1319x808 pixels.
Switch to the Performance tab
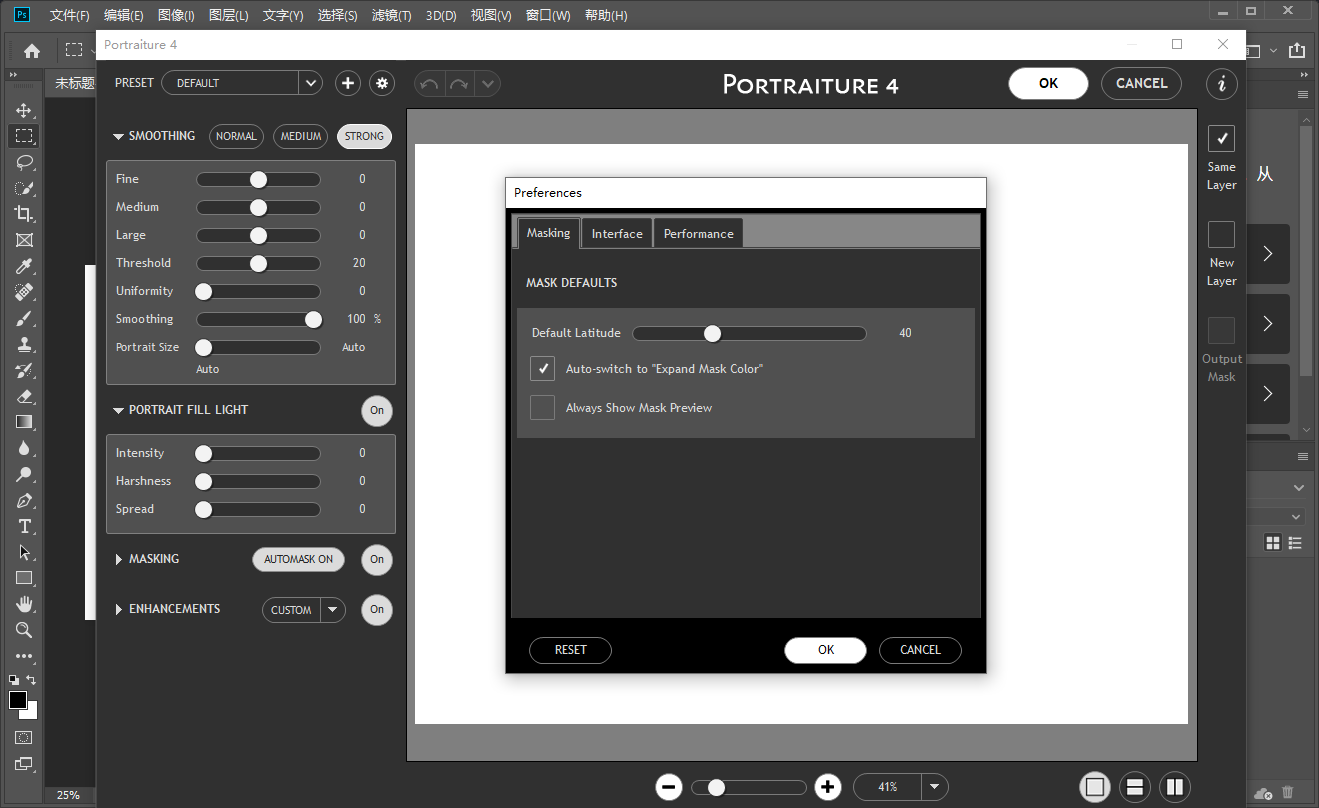pyautogui.click(x=698, y=233)
